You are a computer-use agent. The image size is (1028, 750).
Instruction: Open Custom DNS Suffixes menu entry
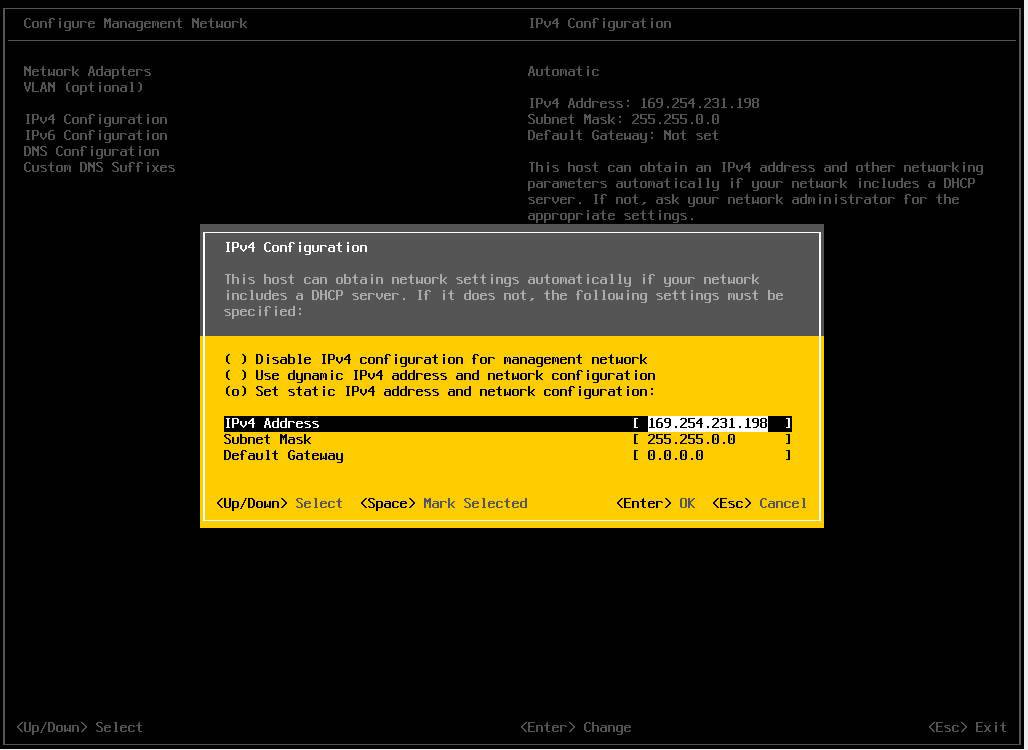coord(99,167)
